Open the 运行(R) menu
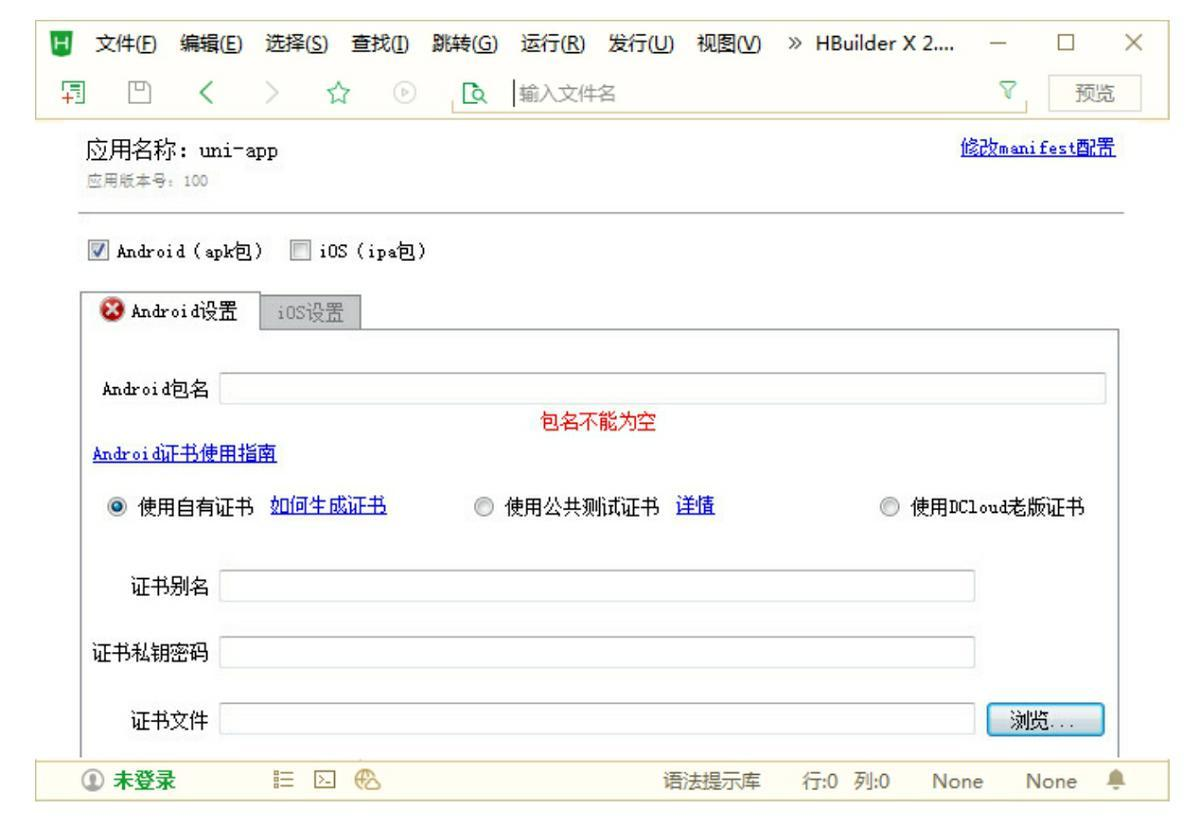The image size is (1200, 827). point(555,44)
